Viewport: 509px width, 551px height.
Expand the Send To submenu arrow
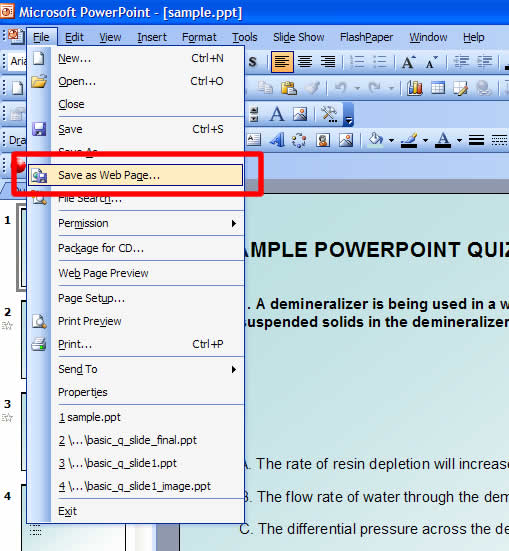[234, 369]
